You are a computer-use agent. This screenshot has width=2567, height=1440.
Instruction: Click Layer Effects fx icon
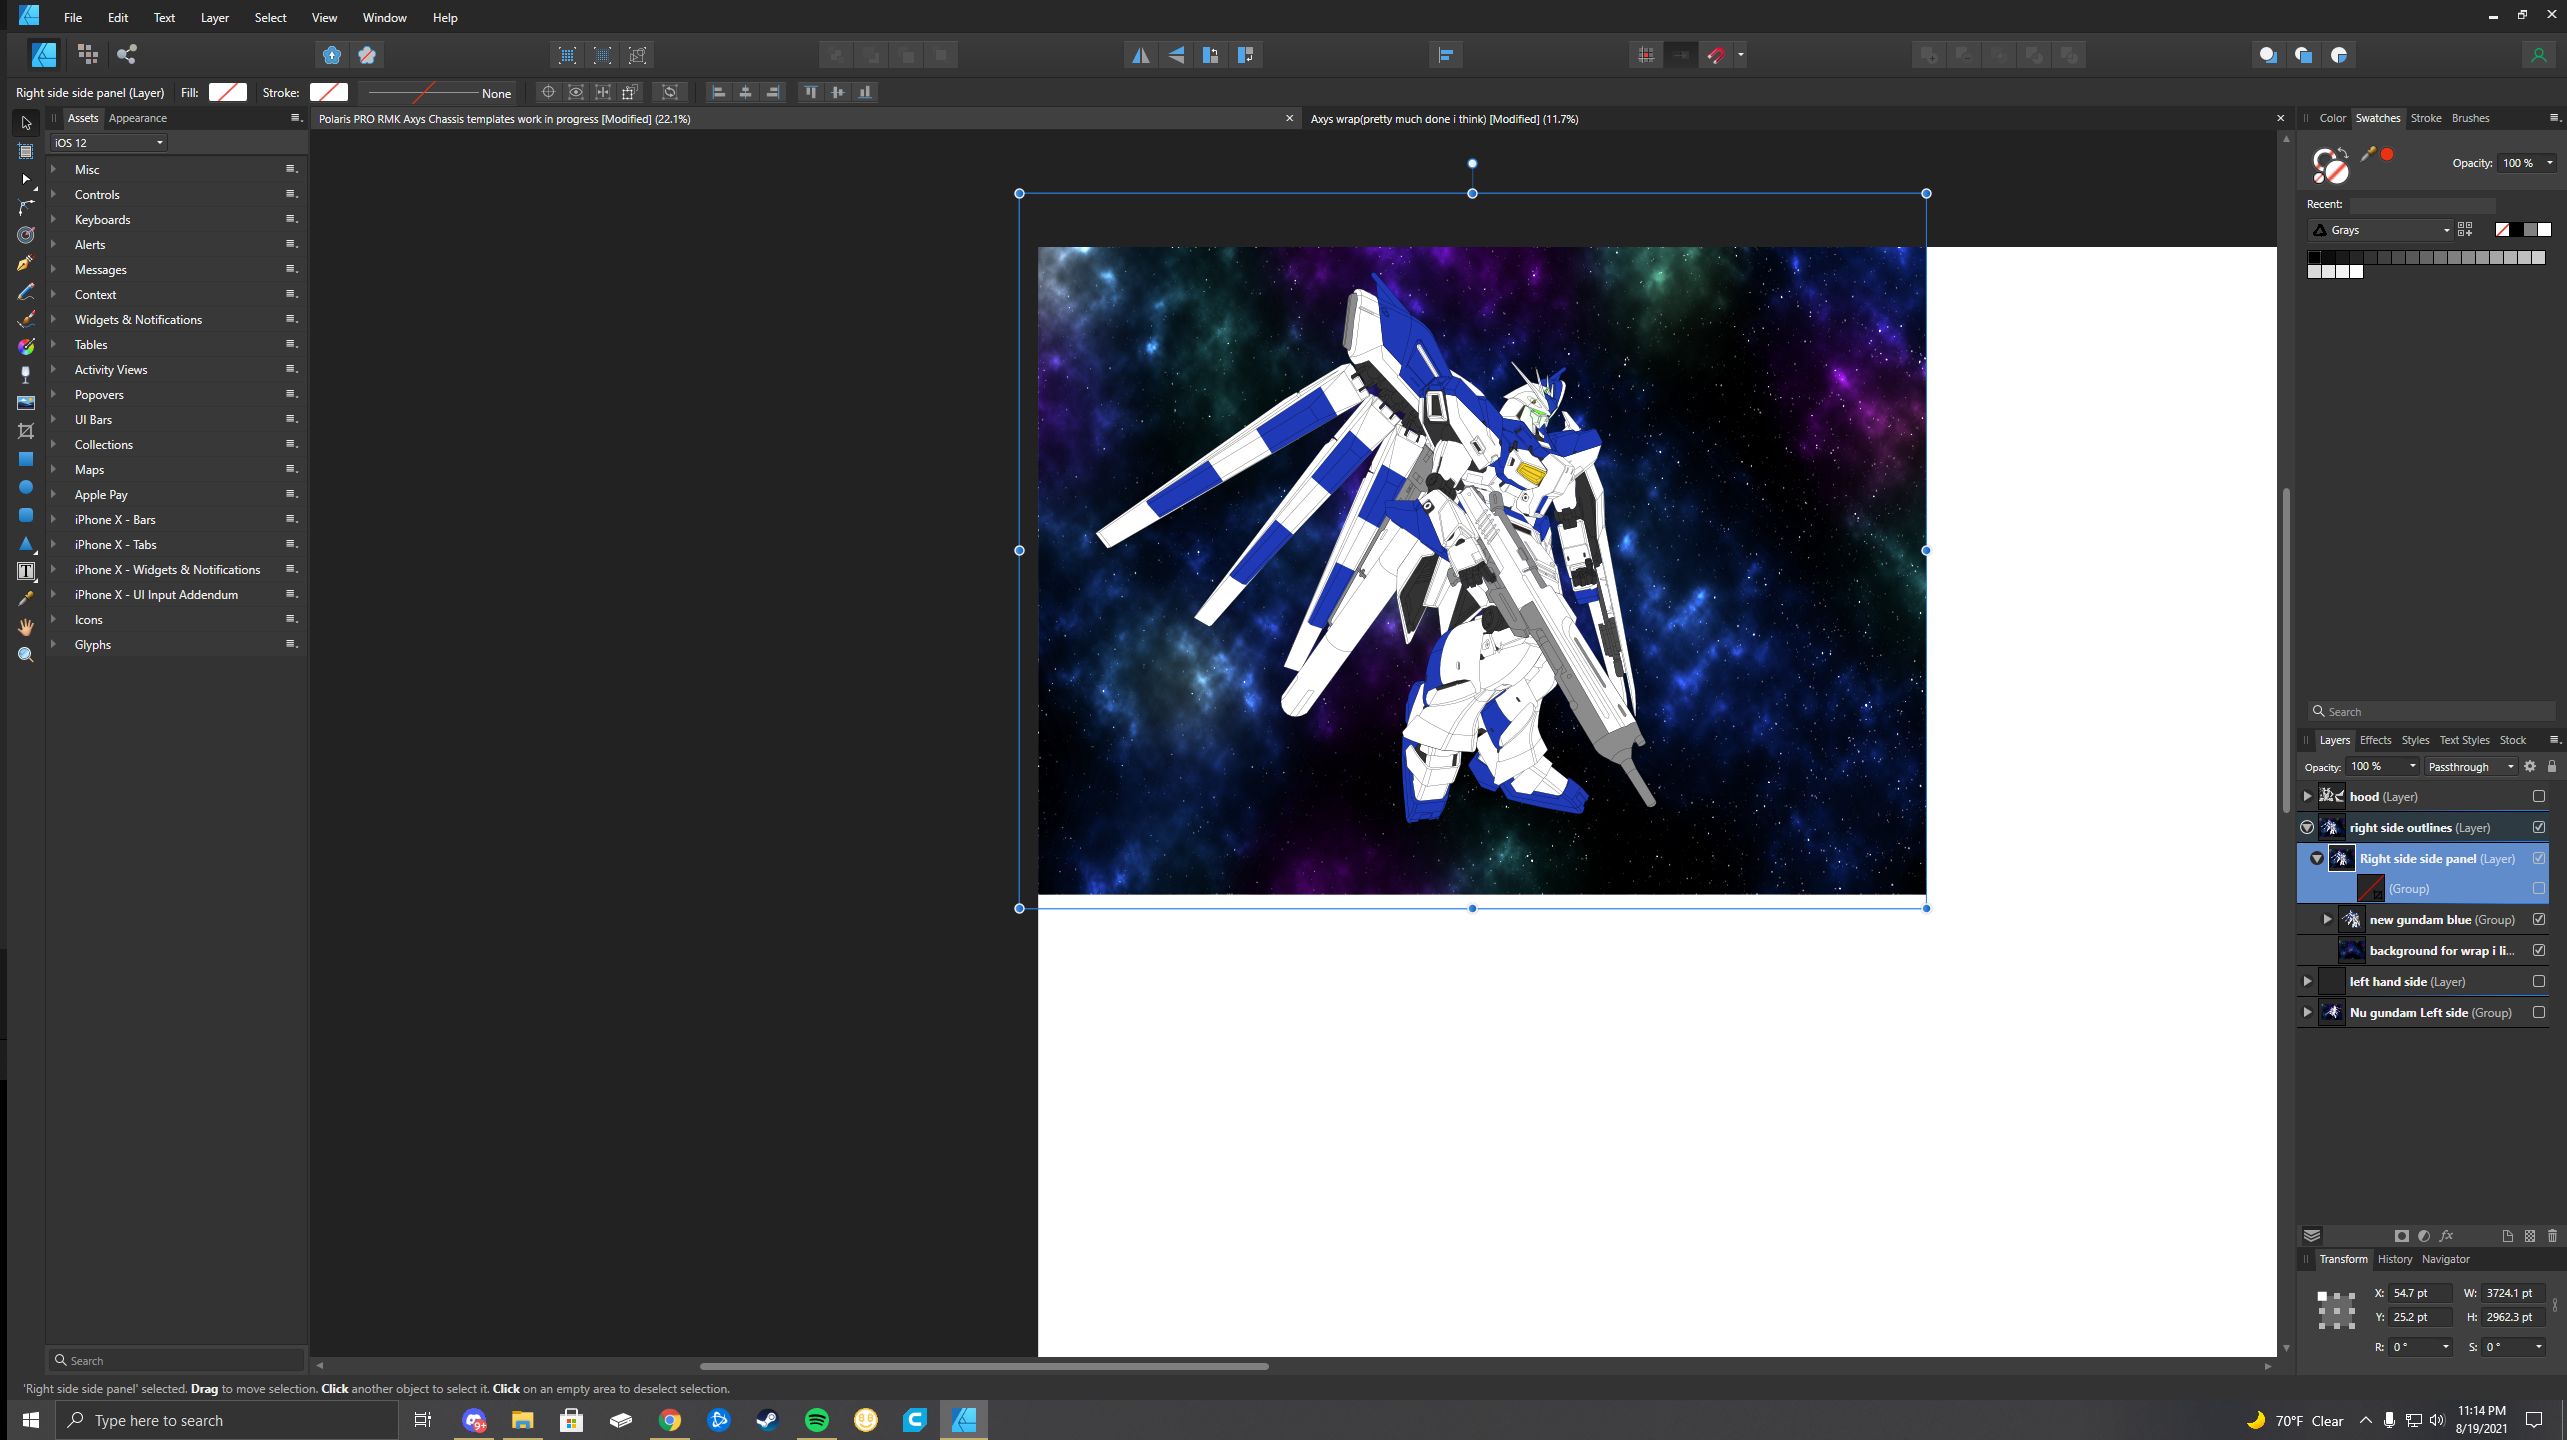(x=2446, y=1236)
